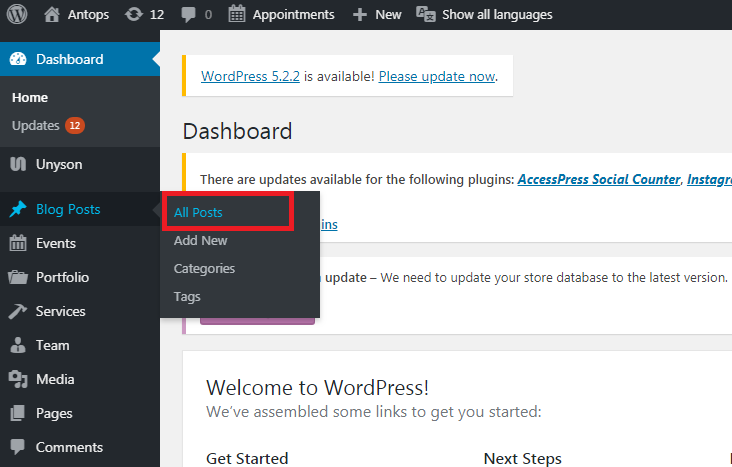Click the Blog Posts pushpin icon

pyautogui.click(x=18, y=209)
